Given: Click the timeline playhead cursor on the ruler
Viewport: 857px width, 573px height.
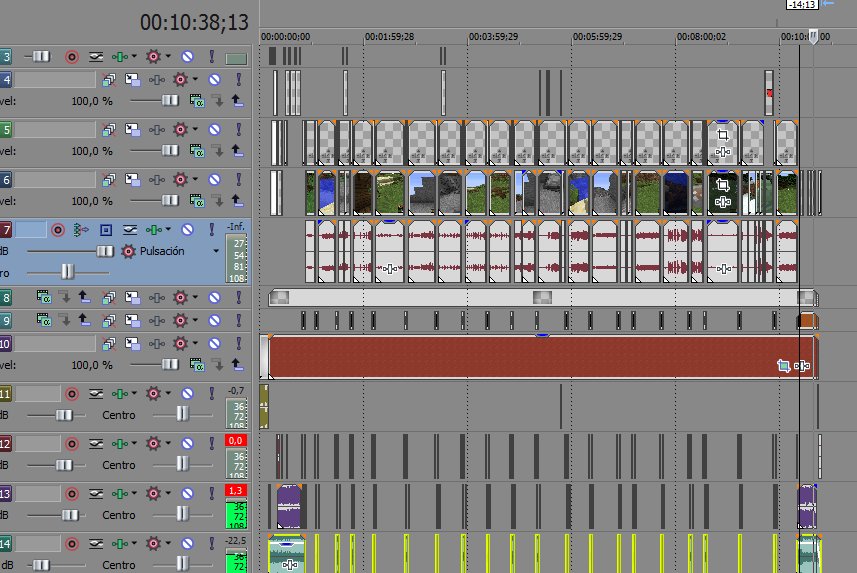Looking at the screenshot, I should 813,37.
